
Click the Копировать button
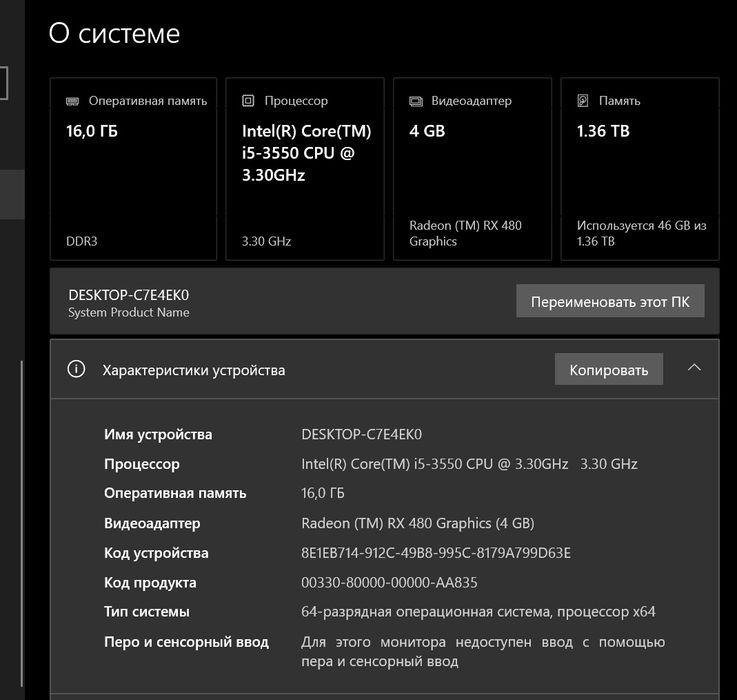[x=609, y=370]
